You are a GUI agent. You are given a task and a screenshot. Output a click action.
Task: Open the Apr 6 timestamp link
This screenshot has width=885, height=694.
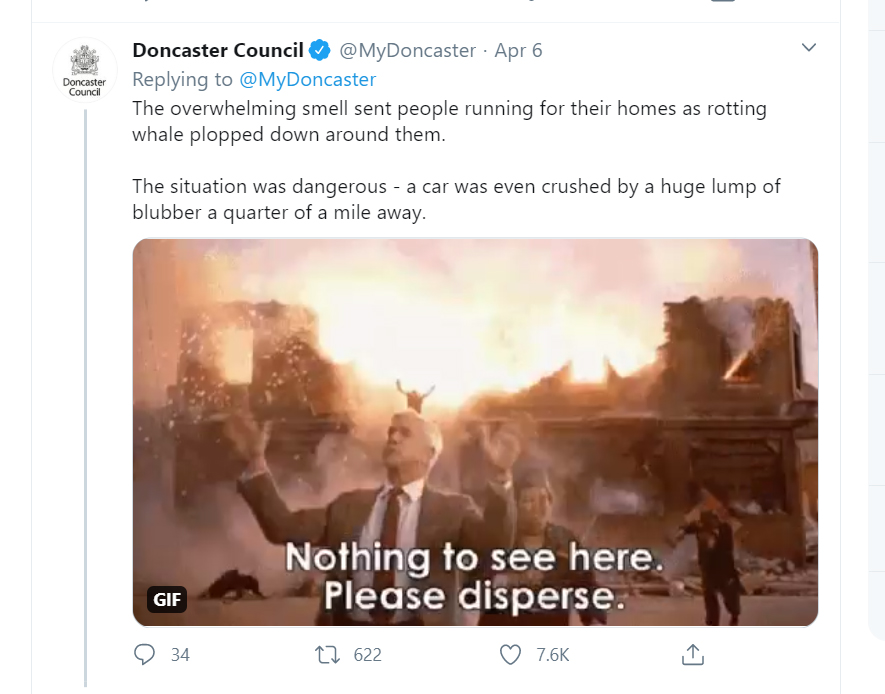[x=518, y=50]
